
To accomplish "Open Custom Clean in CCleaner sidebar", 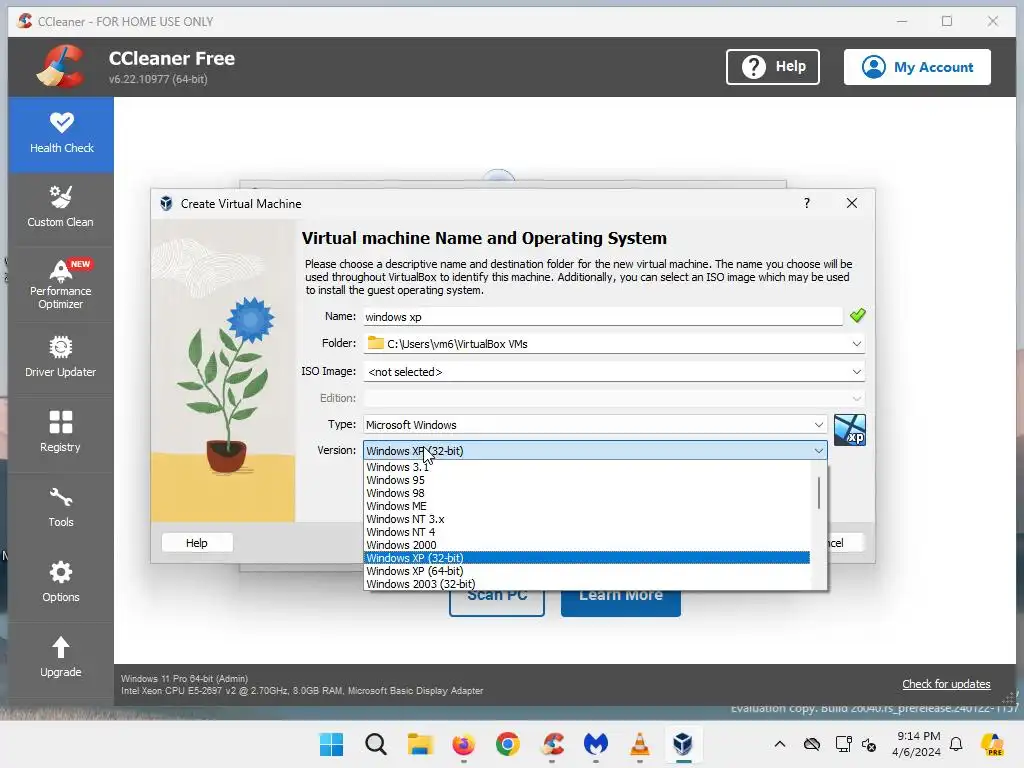I will [61, 208].
